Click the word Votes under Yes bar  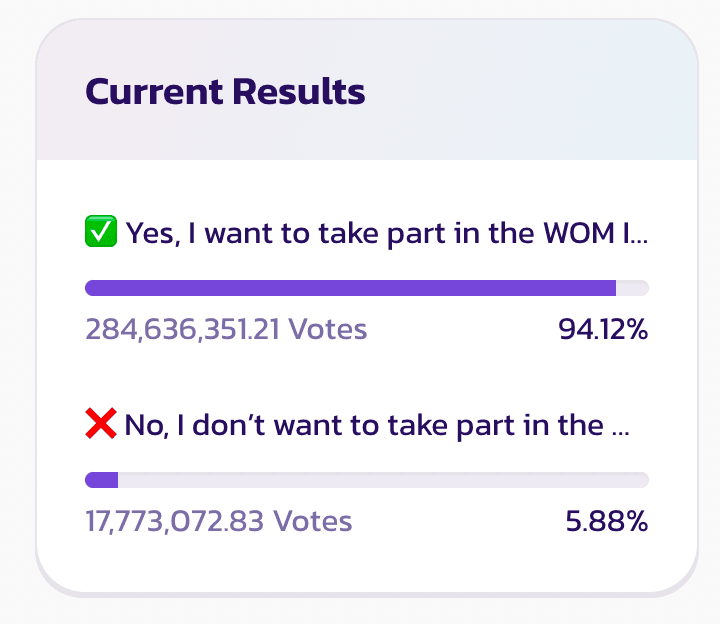pos(328,329)
